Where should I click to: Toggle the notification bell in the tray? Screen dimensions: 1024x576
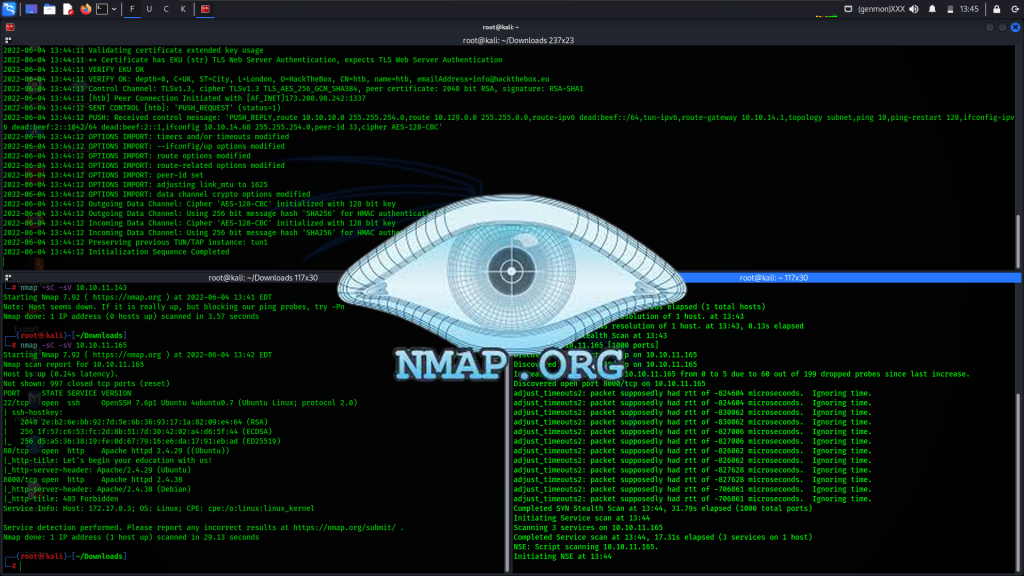coord(932,8)
